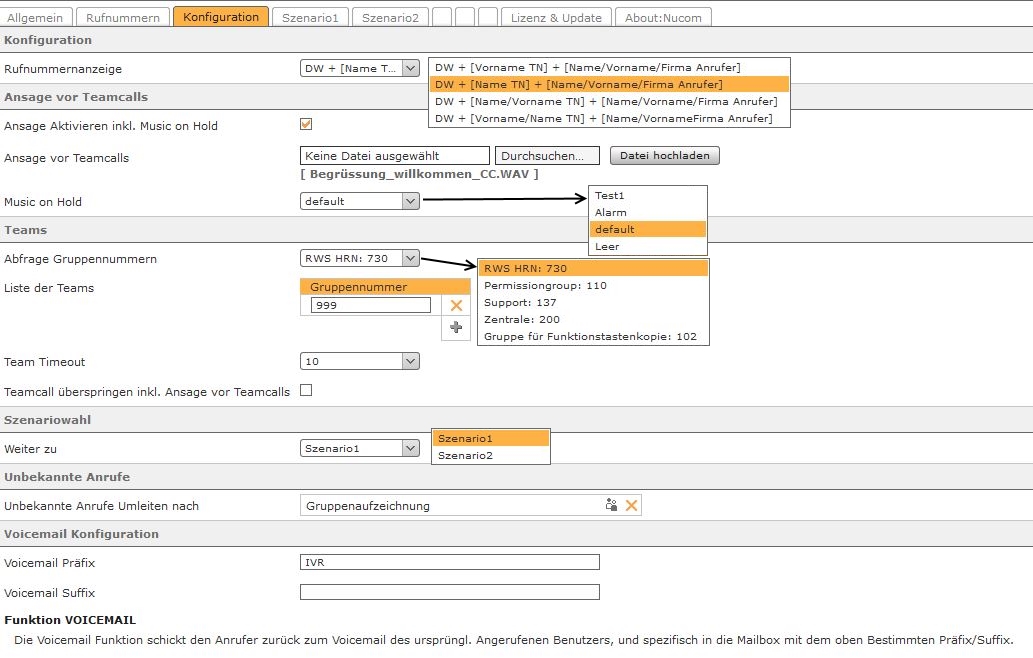Select Test1 music on hold option
This screenshot has width=1033, height=658.
click(x=648, y=196)
